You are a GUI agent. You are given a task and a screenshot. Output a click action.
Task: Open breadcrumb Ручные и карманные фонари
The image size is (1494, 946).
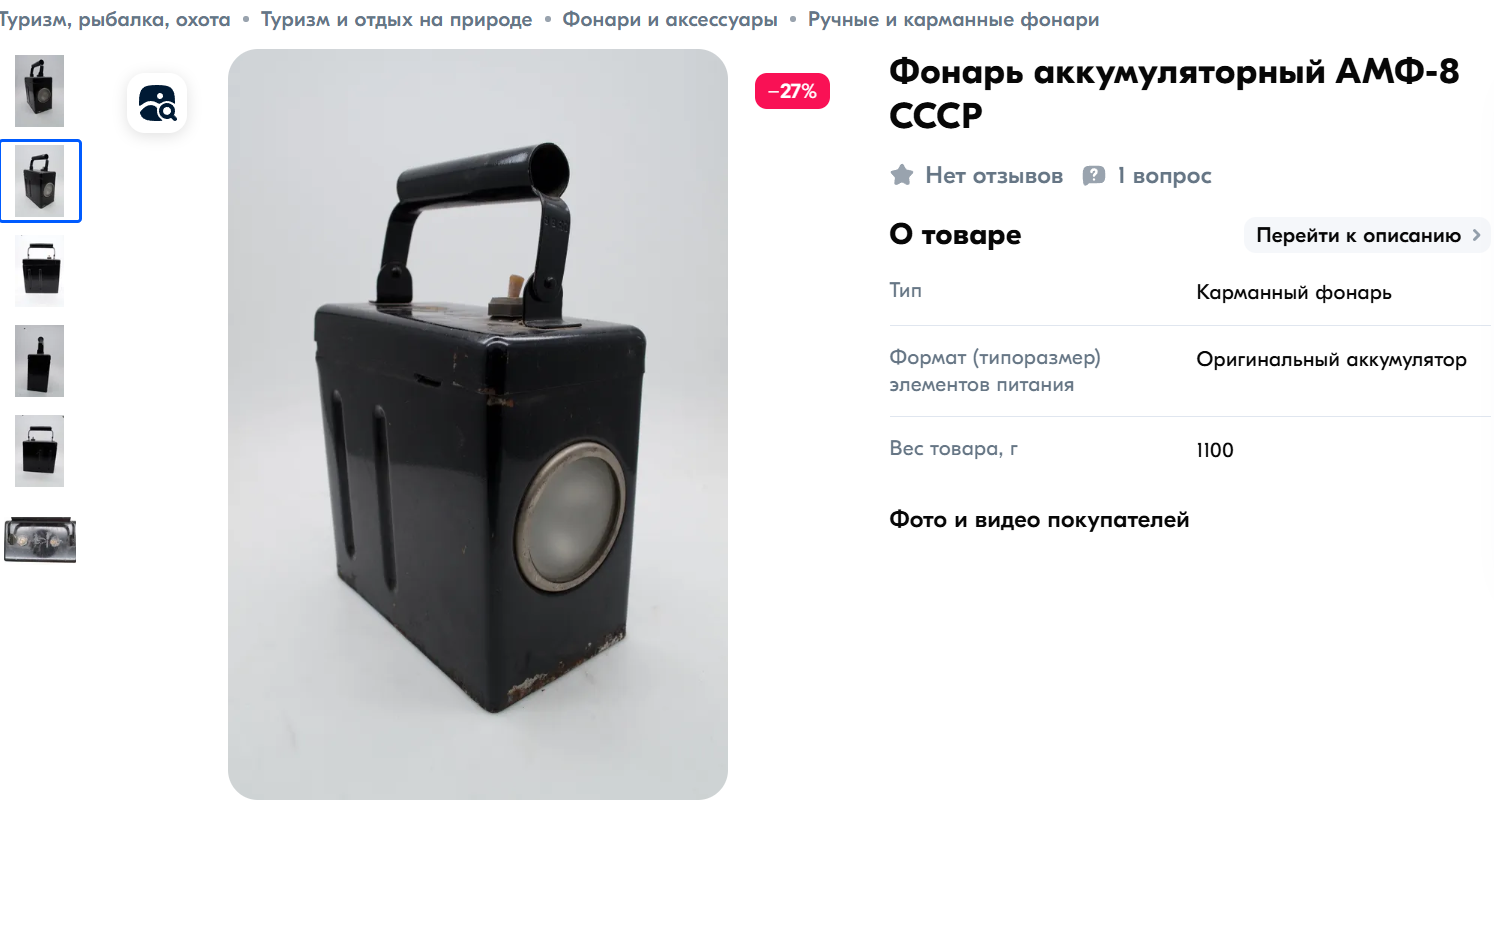(x=954, y=20)
